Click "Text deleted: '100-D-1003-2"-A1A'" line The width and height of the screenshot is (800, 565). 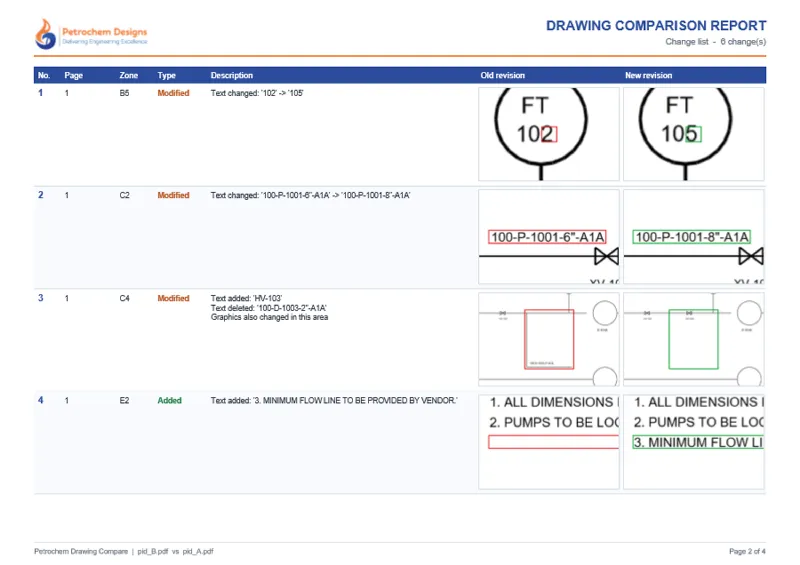point(269,308)
